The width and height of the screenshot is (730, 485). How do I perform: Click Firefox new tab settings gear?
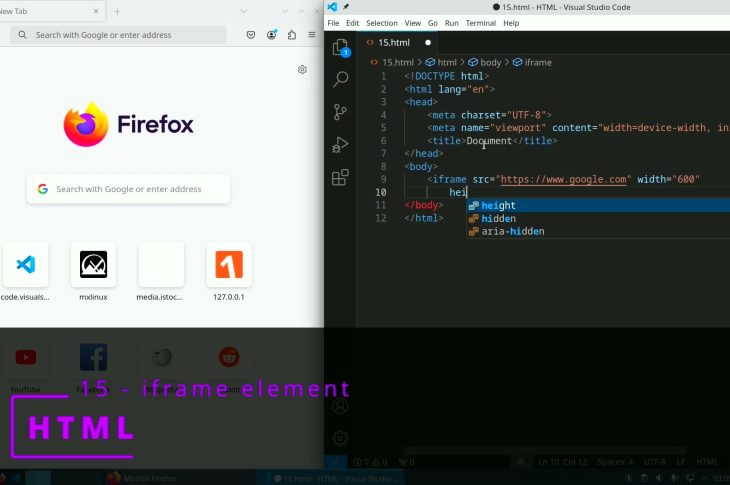pos(302,70)
